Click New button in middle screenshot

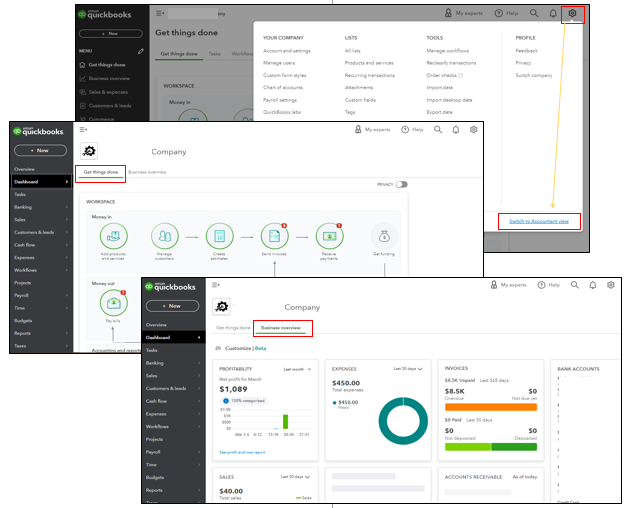[41, 151]
